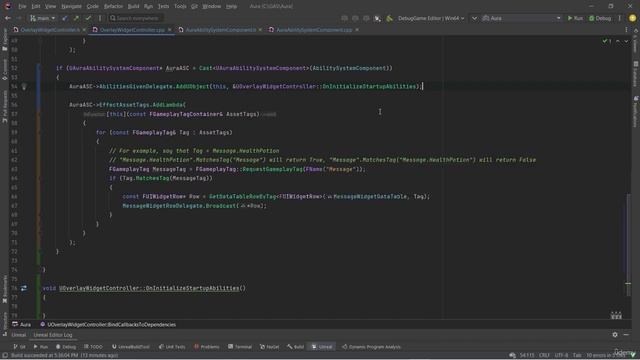This screenshot has width=640, height=360.
Task: Expand the chevron before Aura run configuration
Action: pos(474,18)
